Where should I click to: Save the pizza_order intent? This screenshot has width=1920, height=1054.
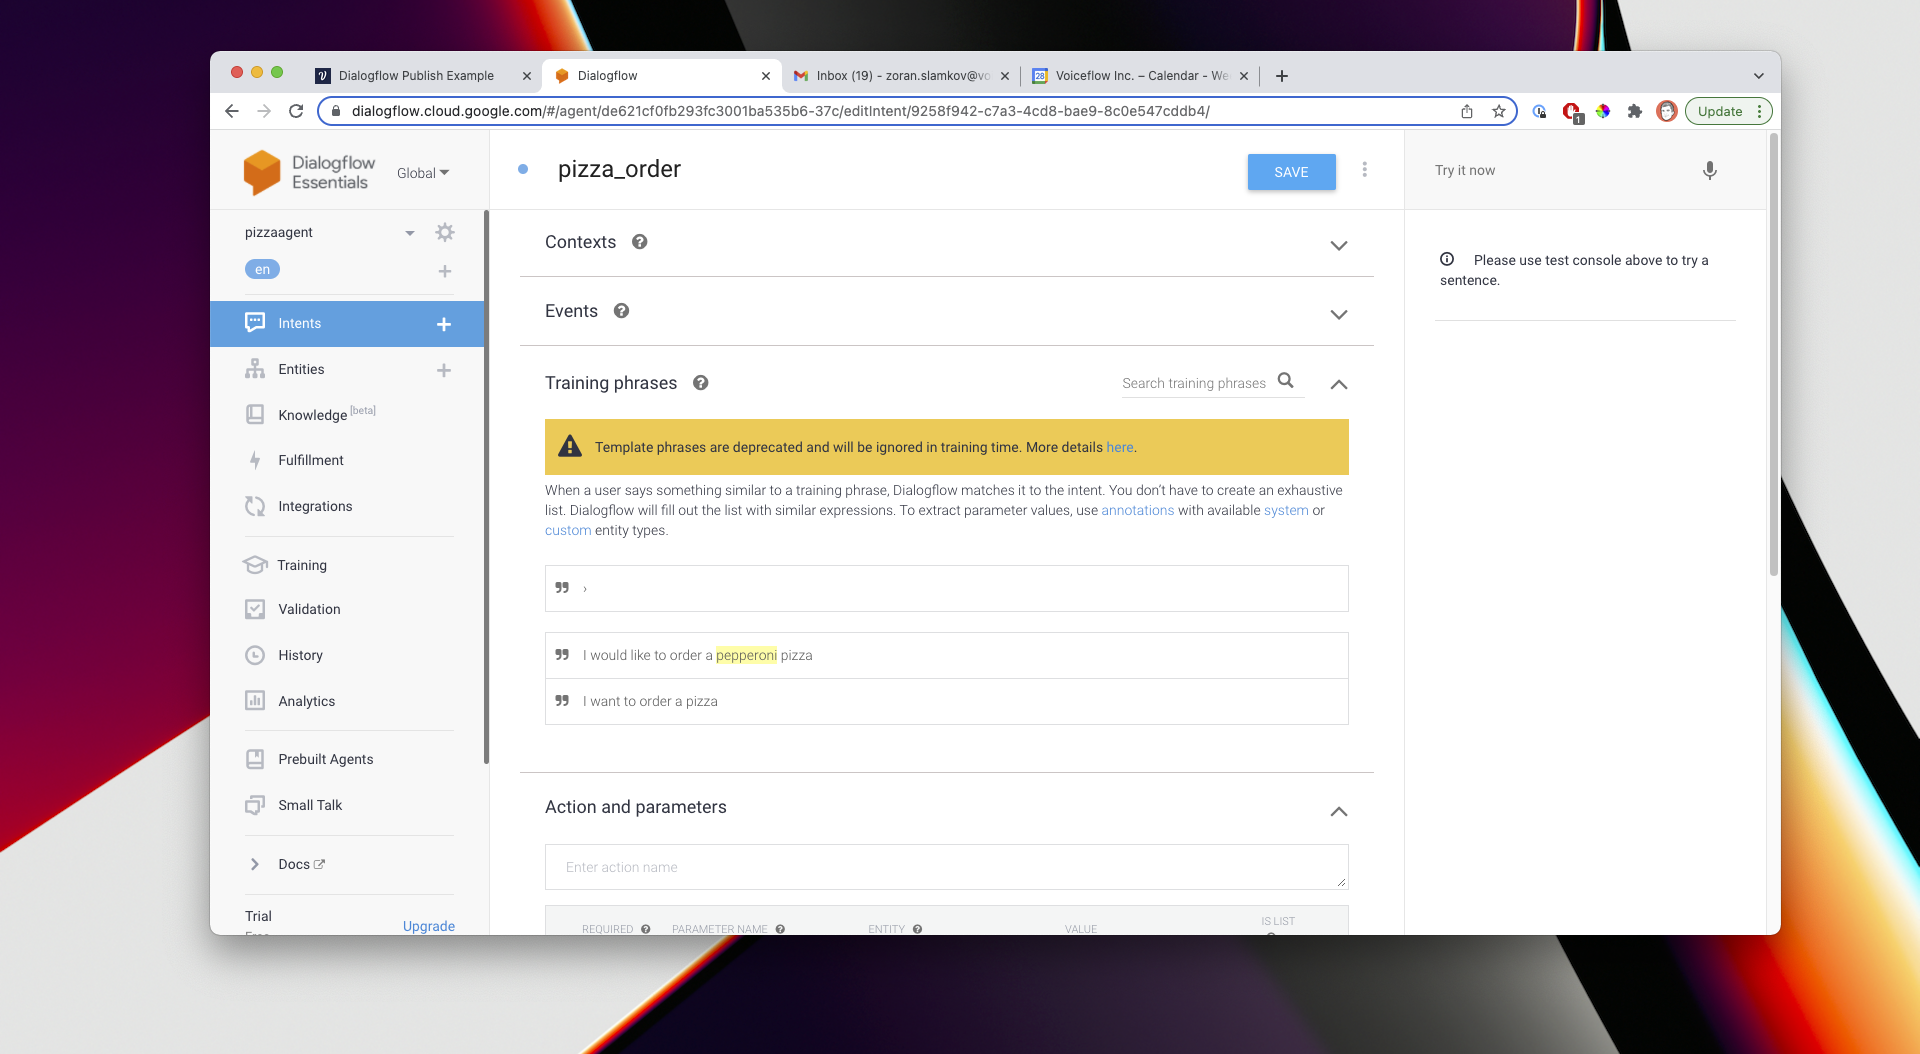coord(1291,172)
